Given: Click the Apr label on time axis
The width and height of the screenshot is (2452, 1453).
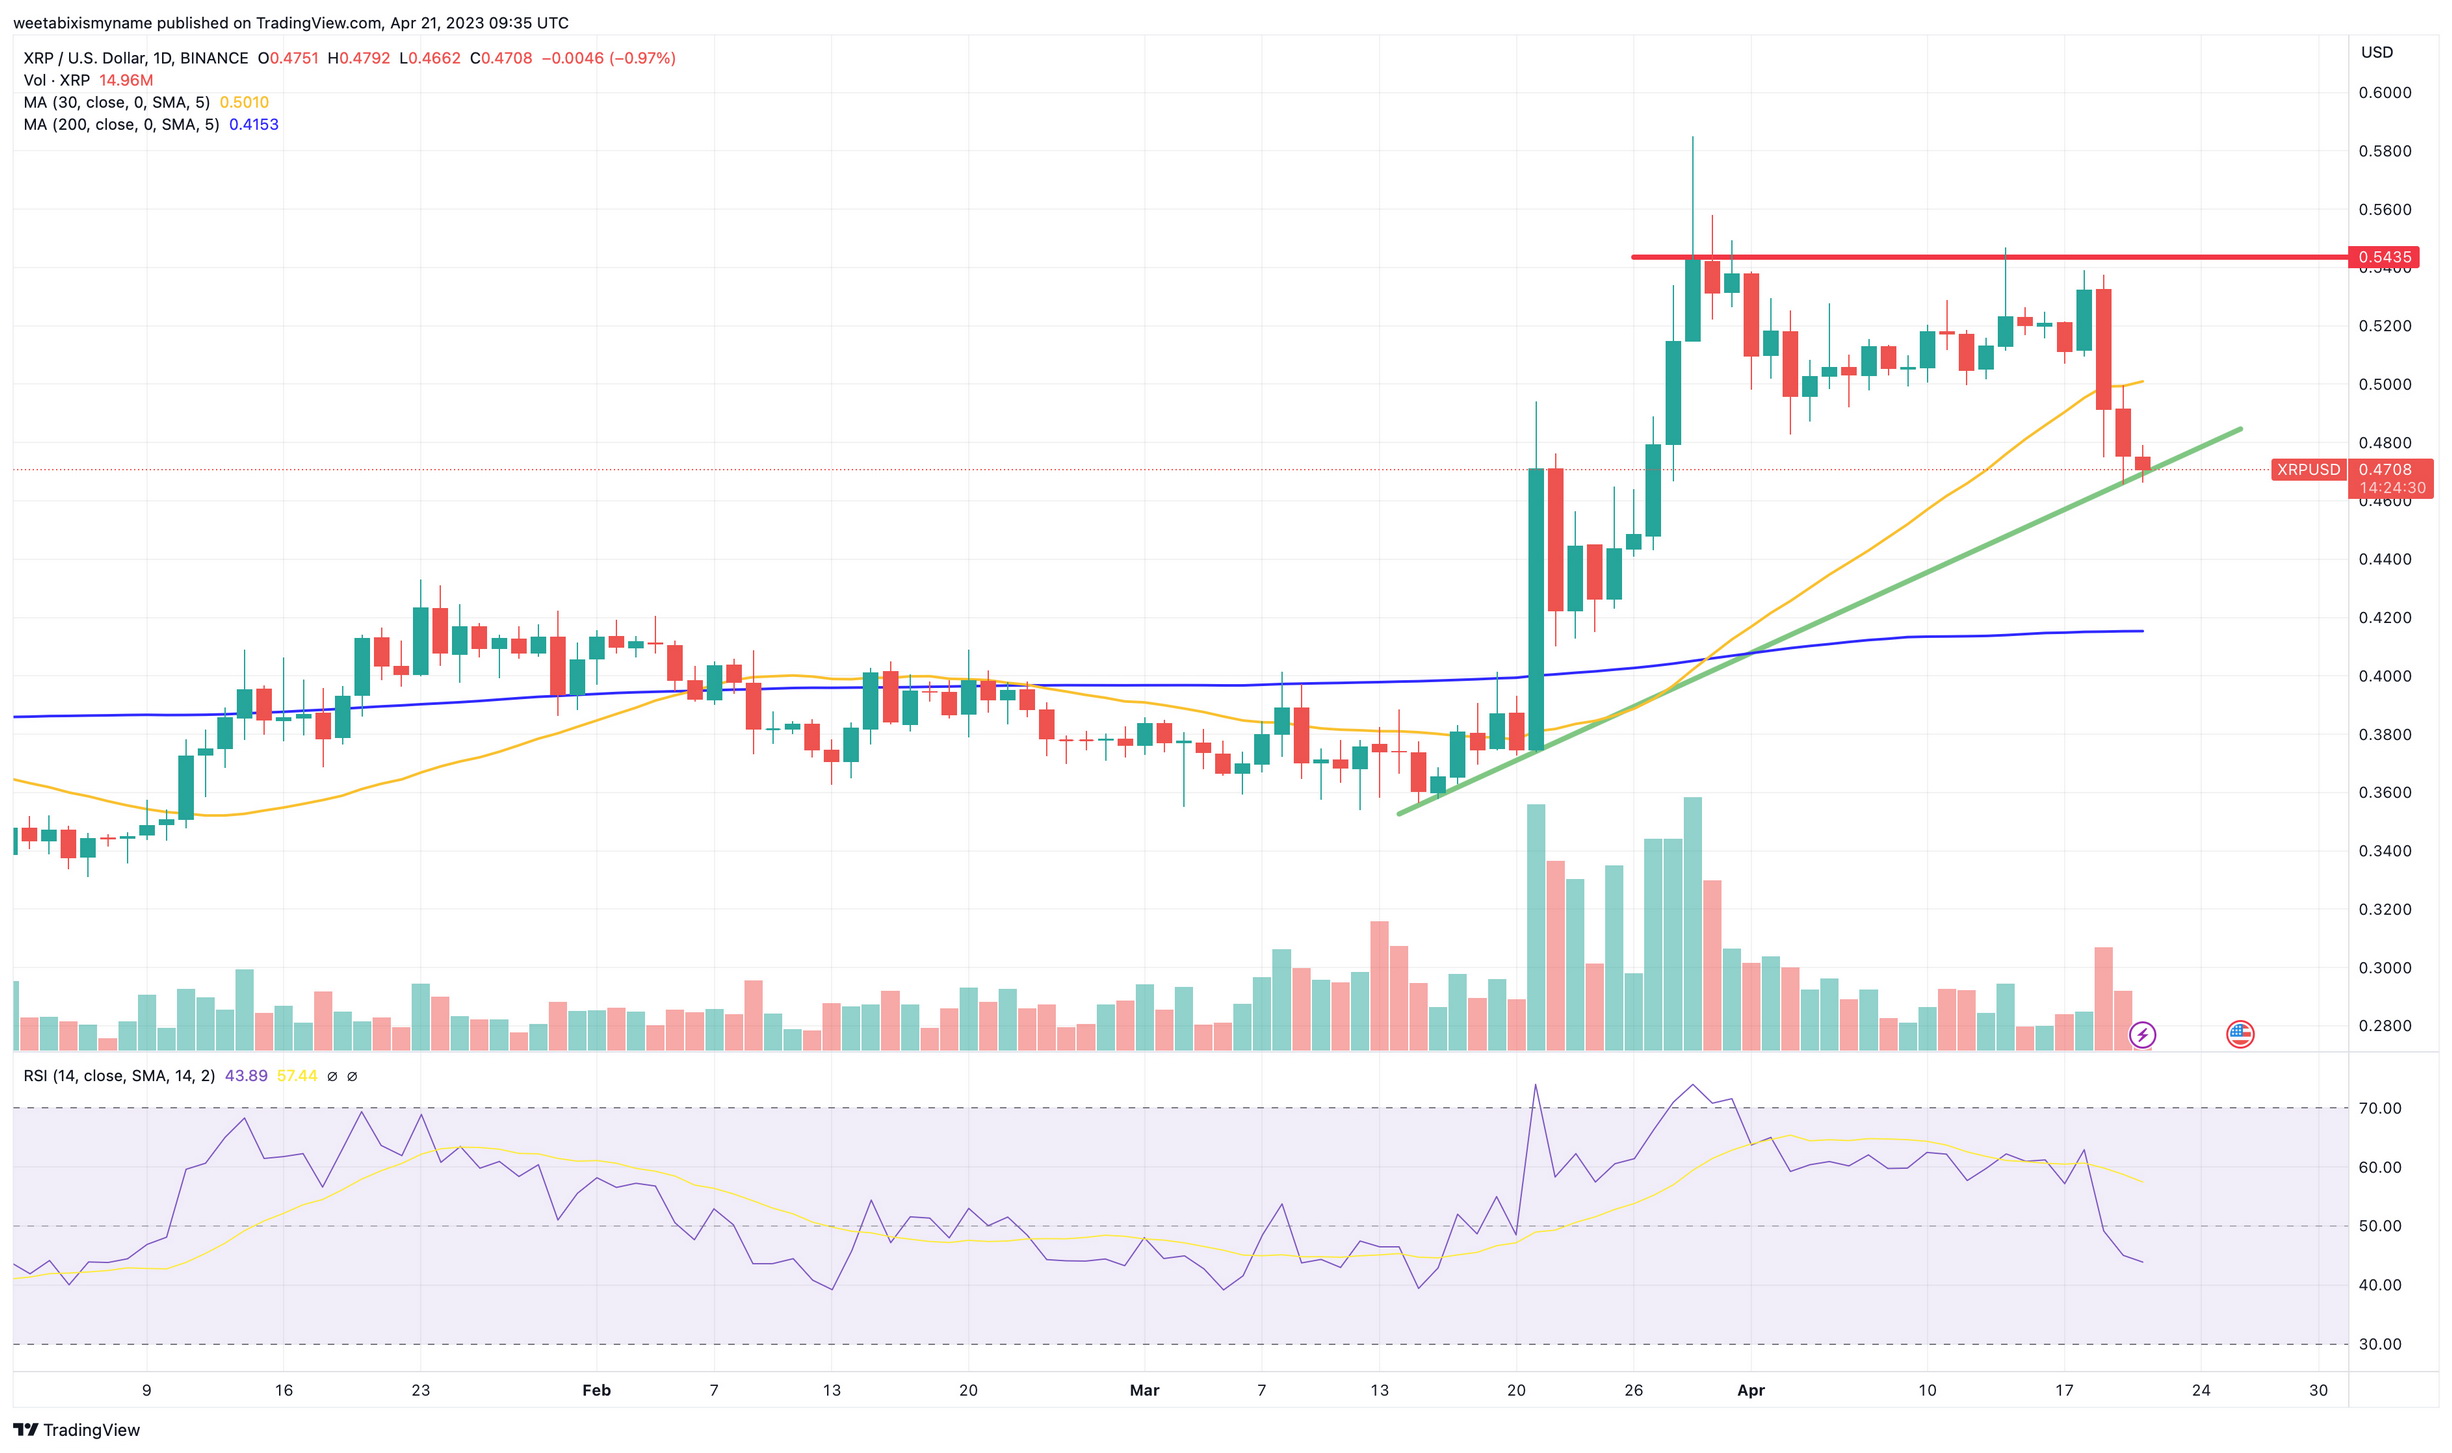Looking at the screenshot, I should tap(1750, 1390).
